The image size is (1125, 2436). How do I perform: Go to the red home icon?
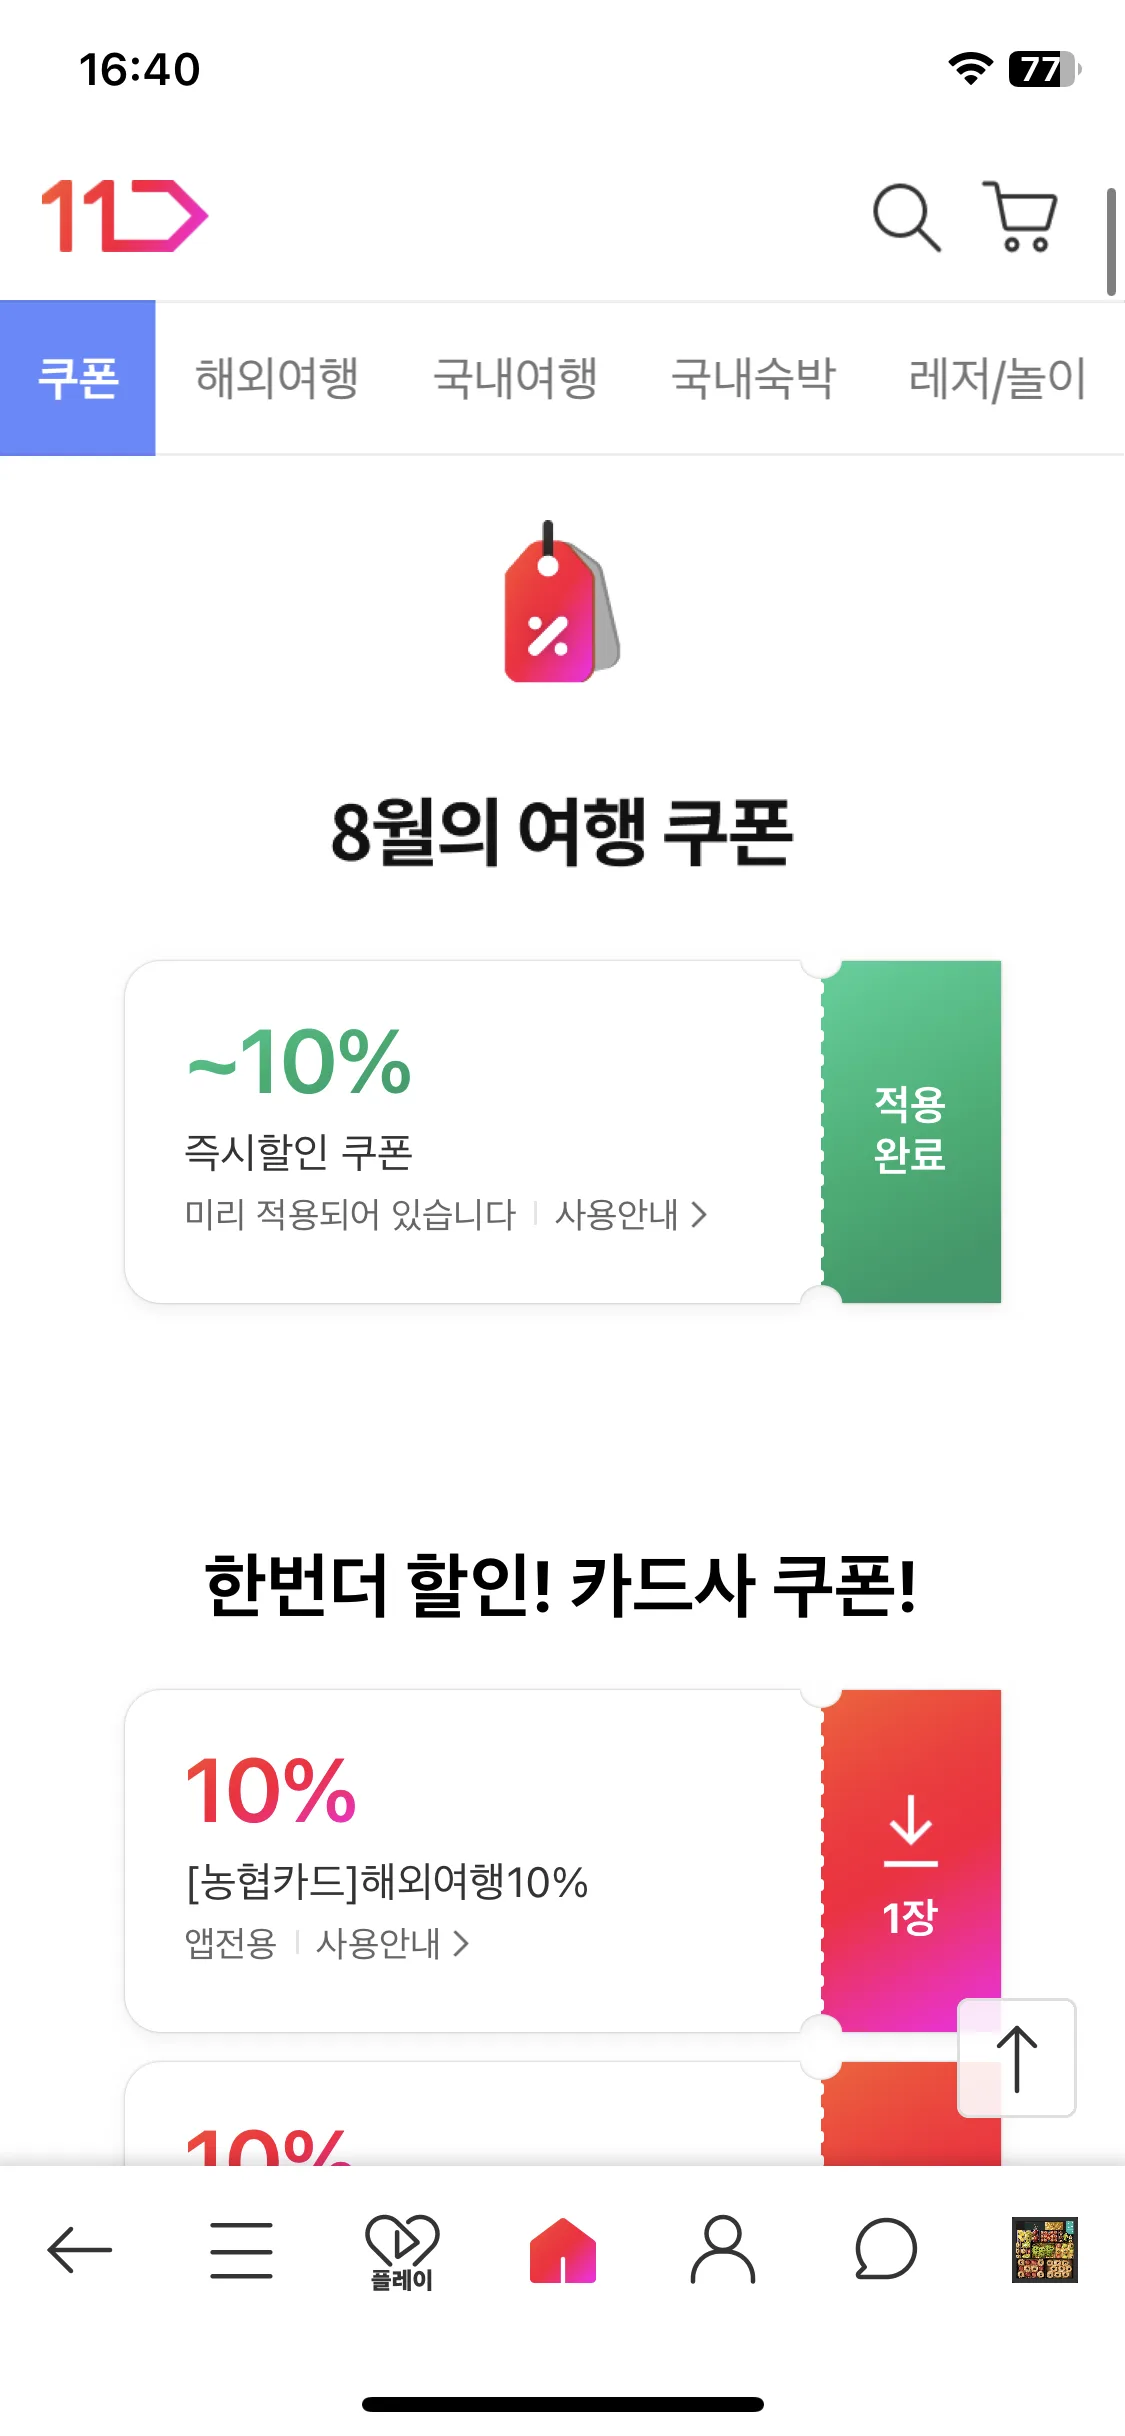tap(562, 2250)
